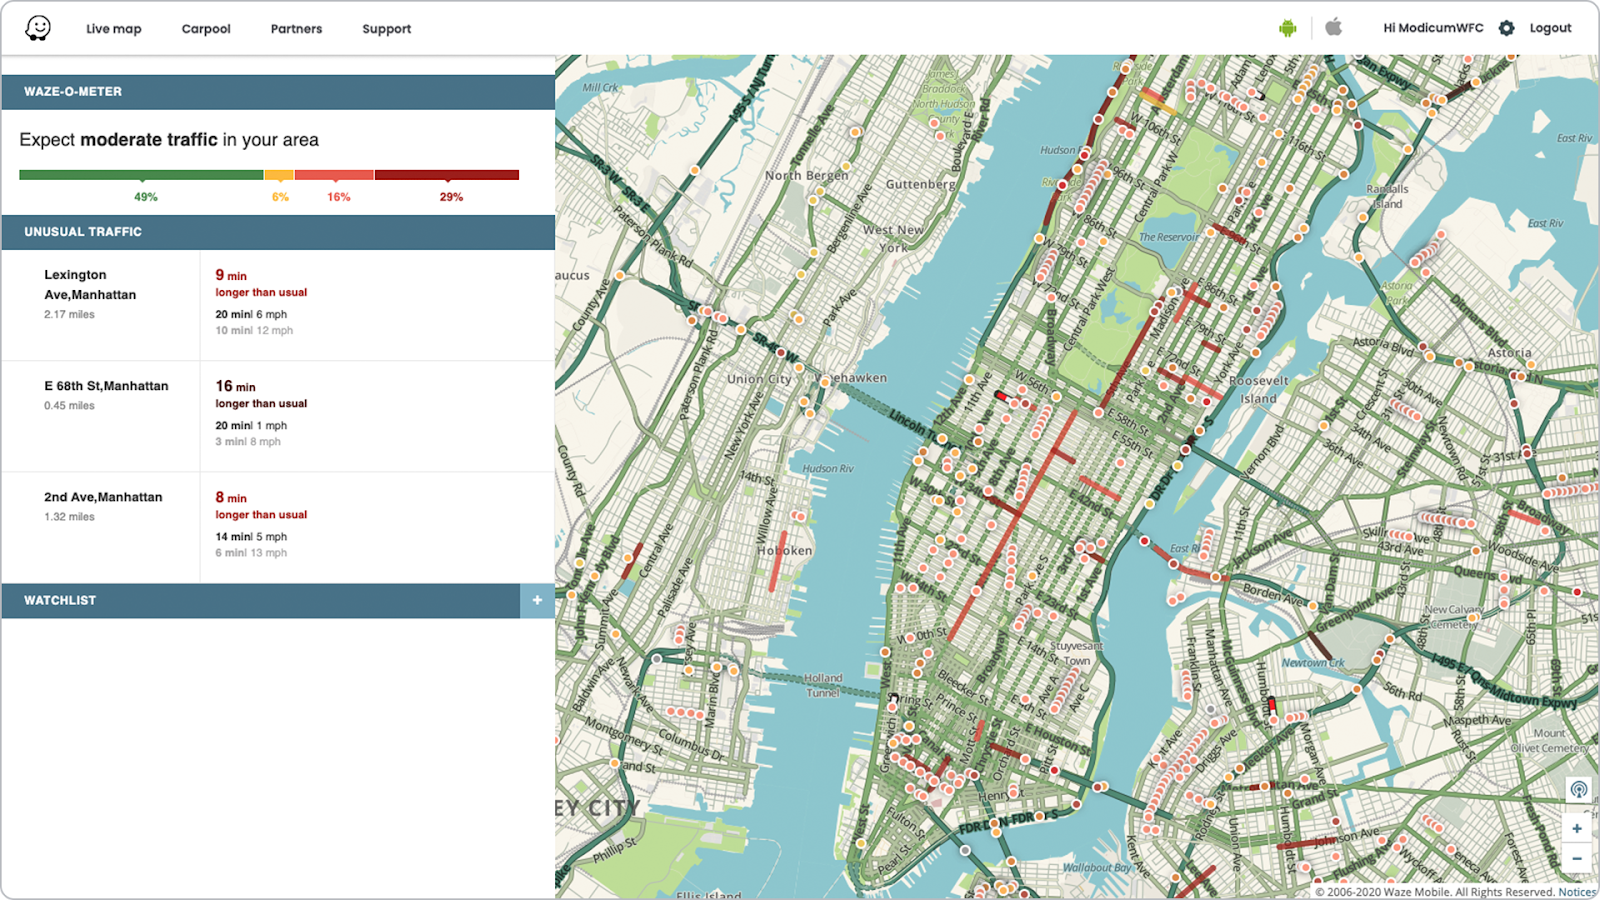
Task: Click the 8 min longer than usual text
Action: click(261, 505)
